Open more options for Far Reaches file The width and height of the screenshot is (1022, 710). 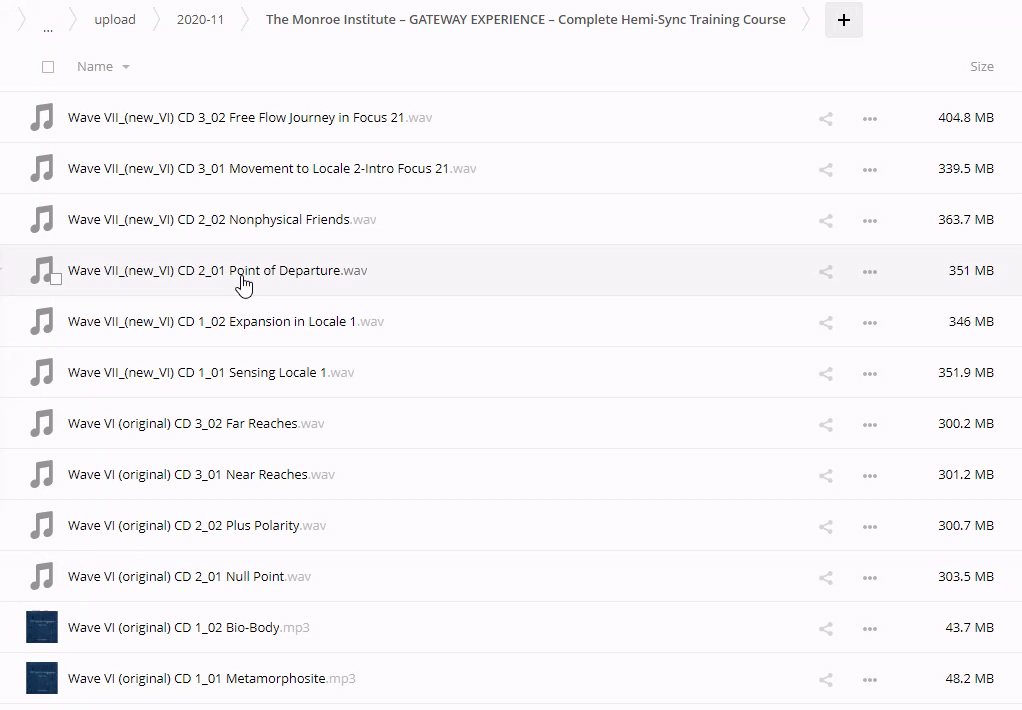click(869, 424)
